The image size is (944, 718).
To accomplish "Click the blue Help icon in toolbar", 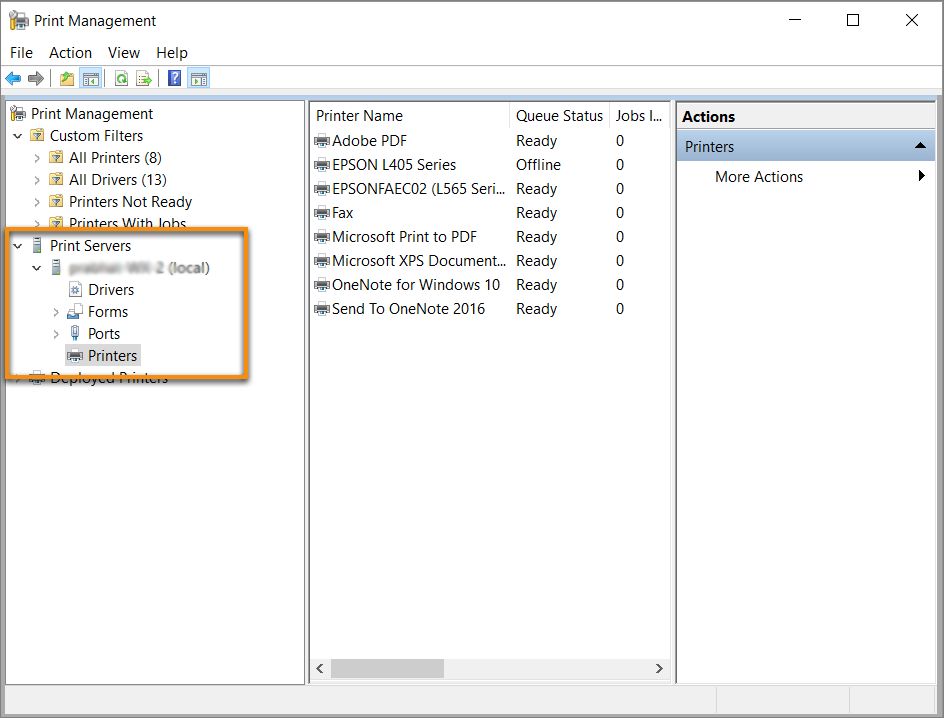I will pos(172,78).
